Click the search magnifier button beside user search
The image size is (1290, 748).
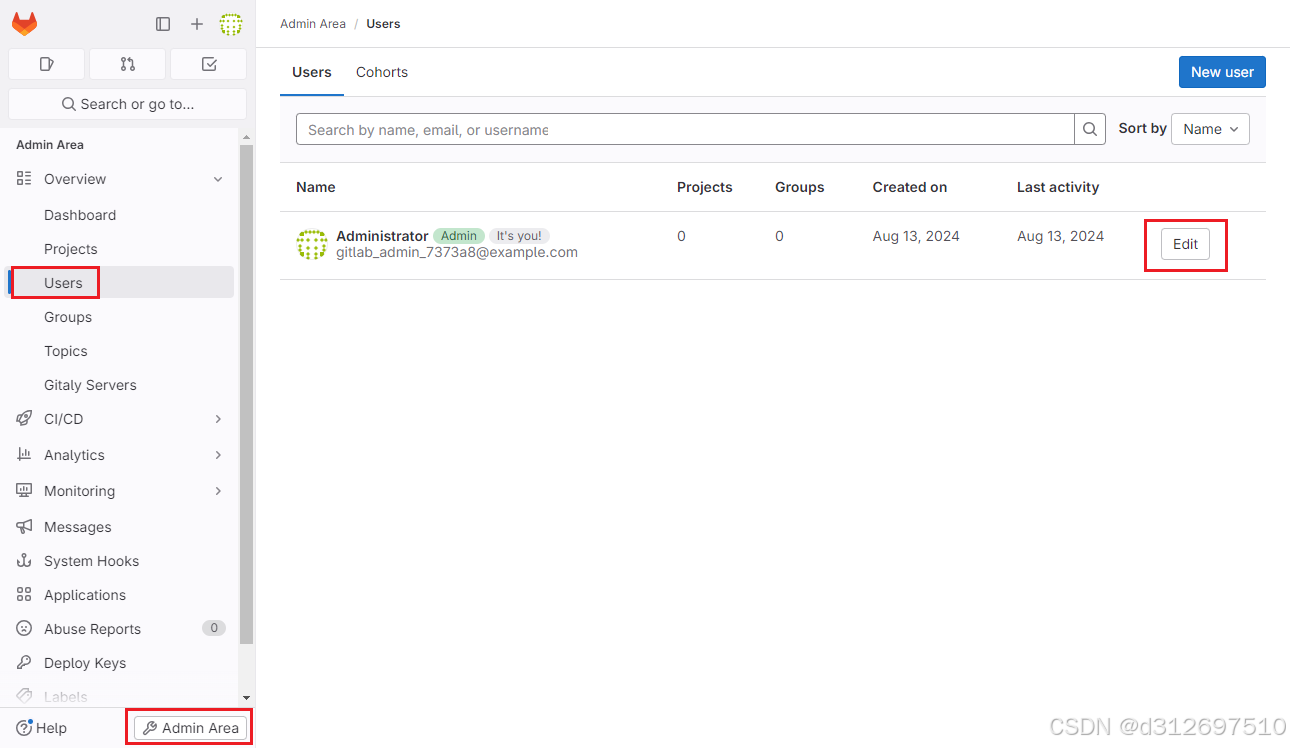point(1090,129)
